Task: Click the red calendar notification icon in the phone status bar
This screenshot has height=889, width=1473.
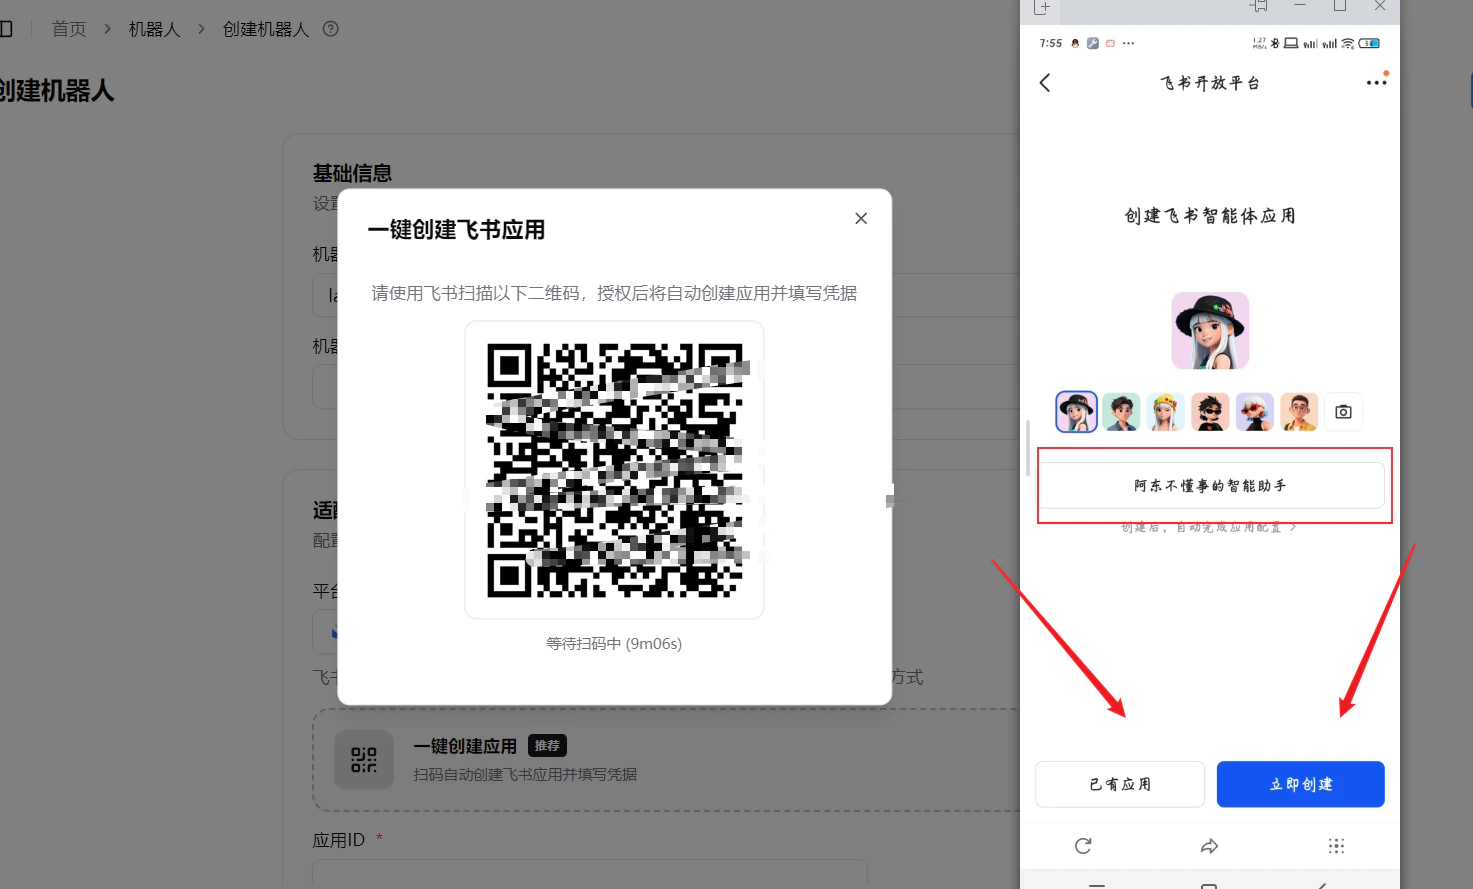Action: click(x=1110, y=43)
